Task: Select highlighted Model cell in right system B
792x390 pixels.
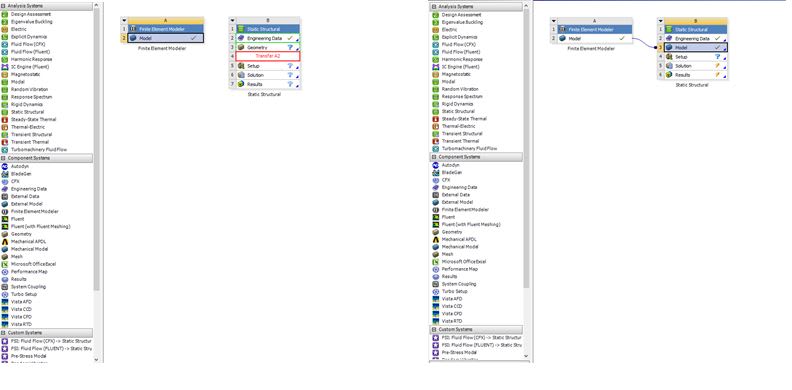Action: [696, 47]
